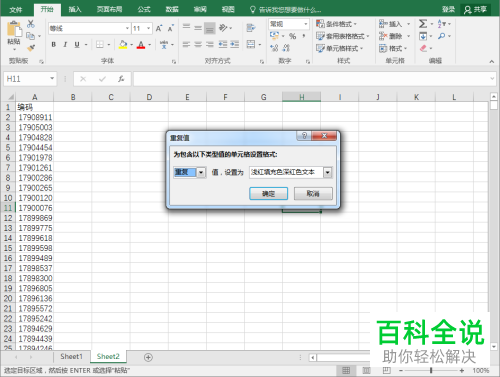
Task: Decrease font size with small A
Action: [x=171, y=28]
